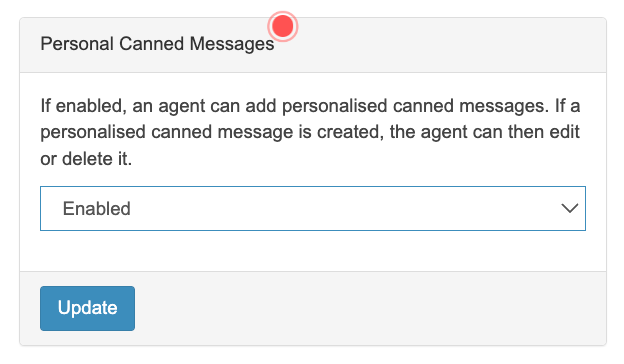
Task: Click the description paragraph about personalised canned messages
Action: [x=310, y=132]
